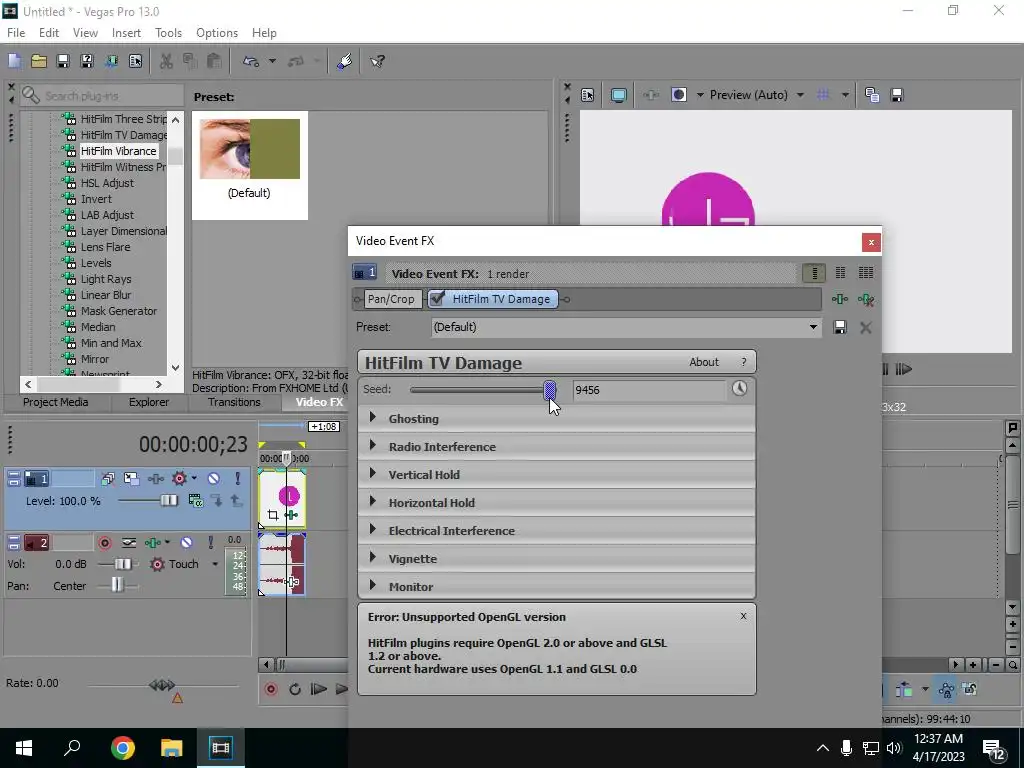The width and height of the screenshot is (1024, 768).
Task: Save preview snapshot to file
Action: (897, 95)
